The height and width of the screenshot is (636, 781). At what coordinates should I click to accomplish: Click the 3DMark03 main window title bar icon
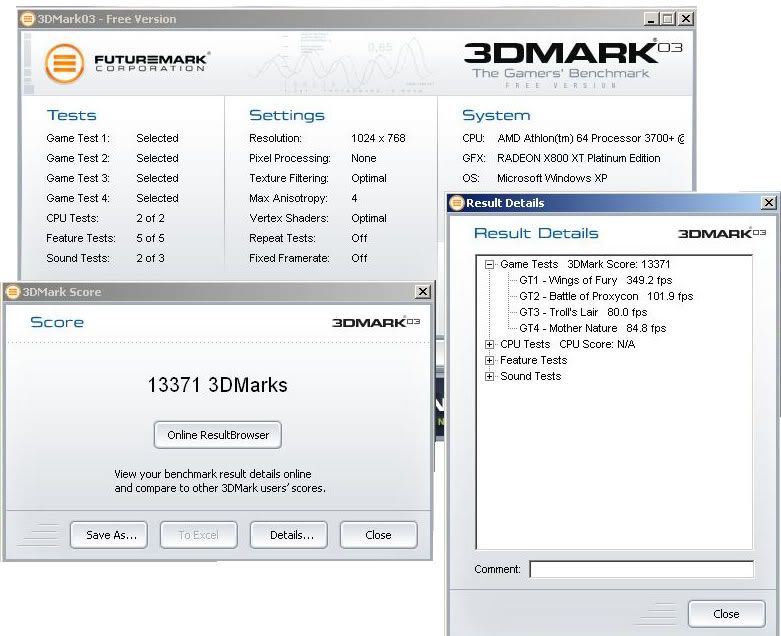(27, 19)
